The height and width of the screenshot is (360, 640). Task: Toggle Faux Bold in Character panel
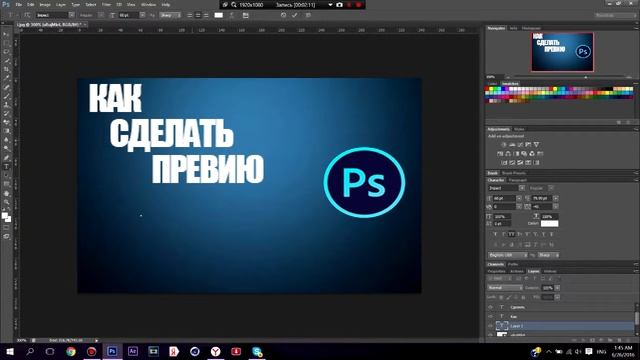(x=496, y=234)
